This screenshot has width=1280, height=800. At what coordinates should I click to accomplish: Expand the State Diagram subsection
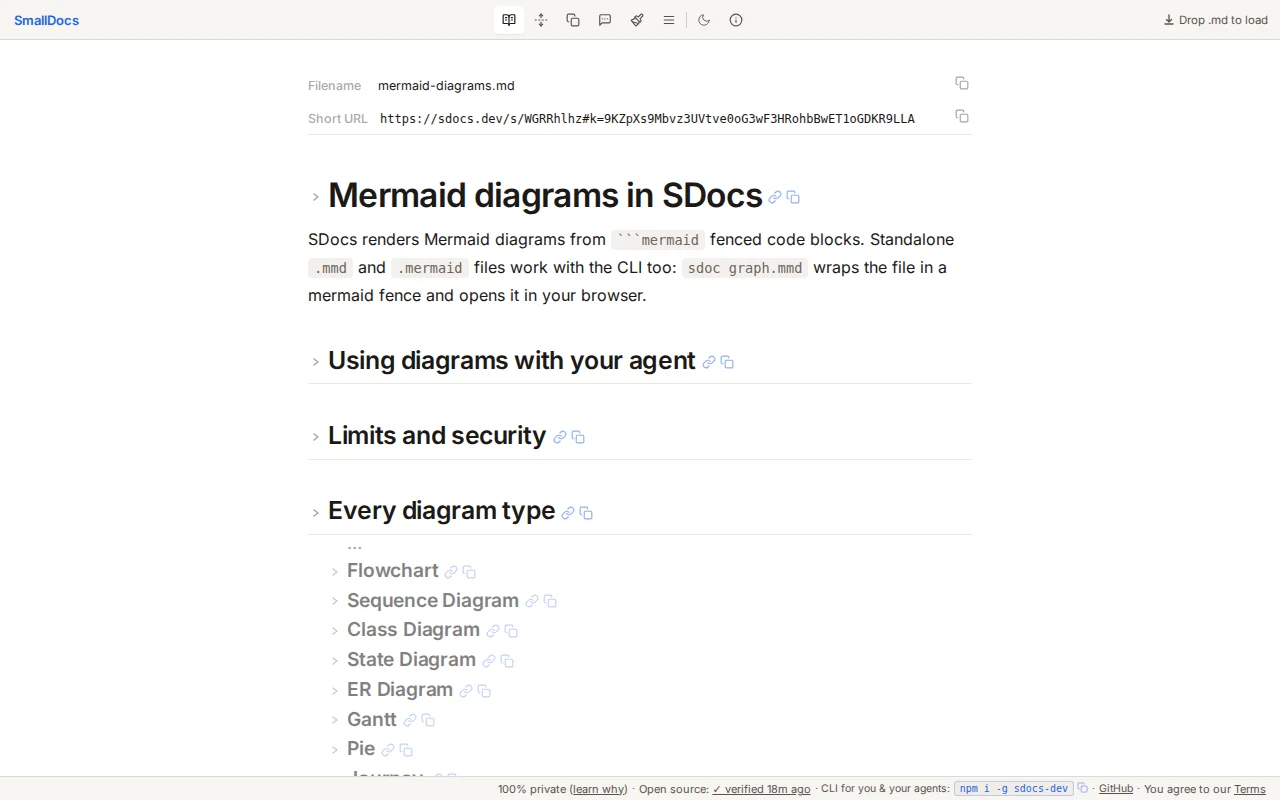[335, 661]
